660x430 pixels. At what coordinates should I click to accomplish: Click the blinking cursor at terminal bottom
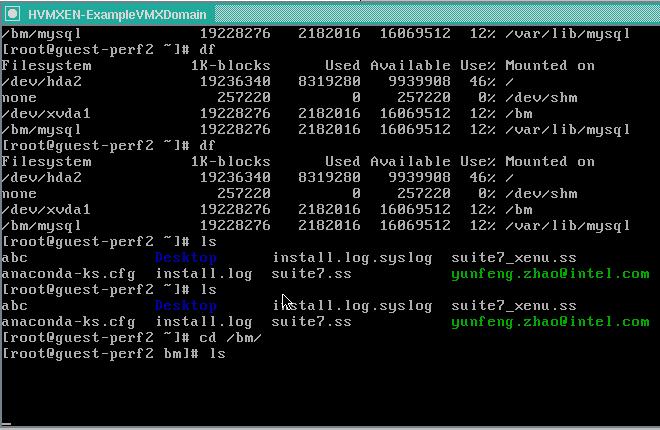coord(222,353)
